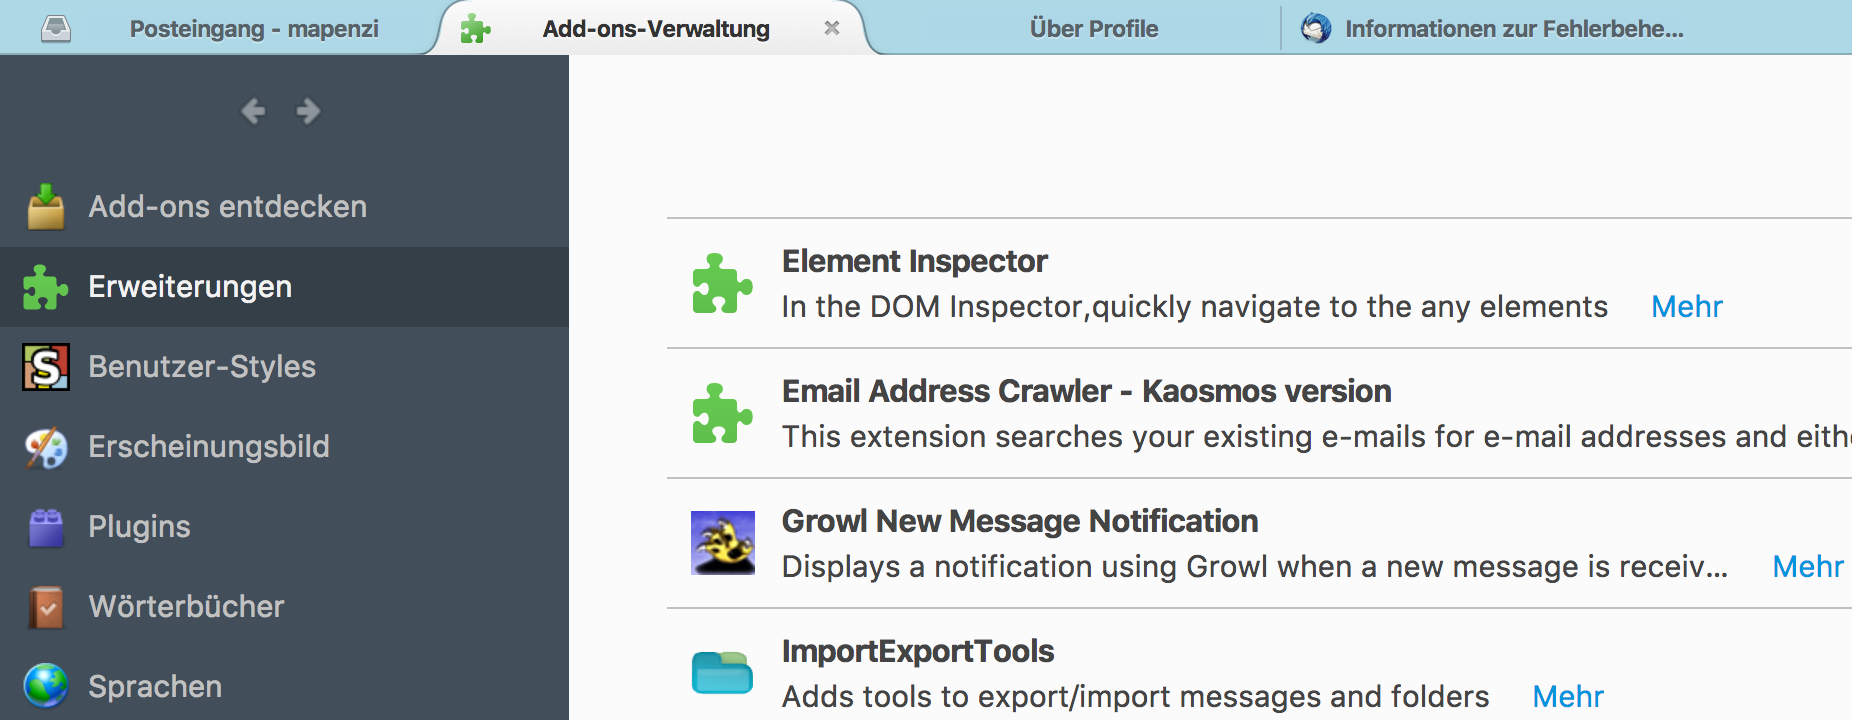Open Mehr link for Element Inspector

[x=1686, y=307]
